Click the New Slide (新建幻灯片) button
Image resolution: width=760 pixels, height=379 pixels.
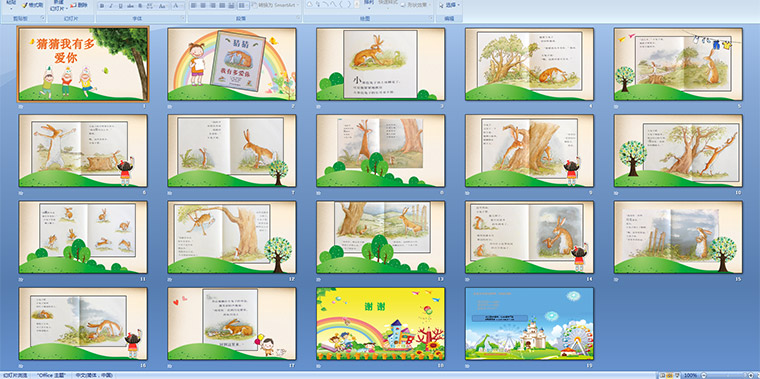point(57,6)
